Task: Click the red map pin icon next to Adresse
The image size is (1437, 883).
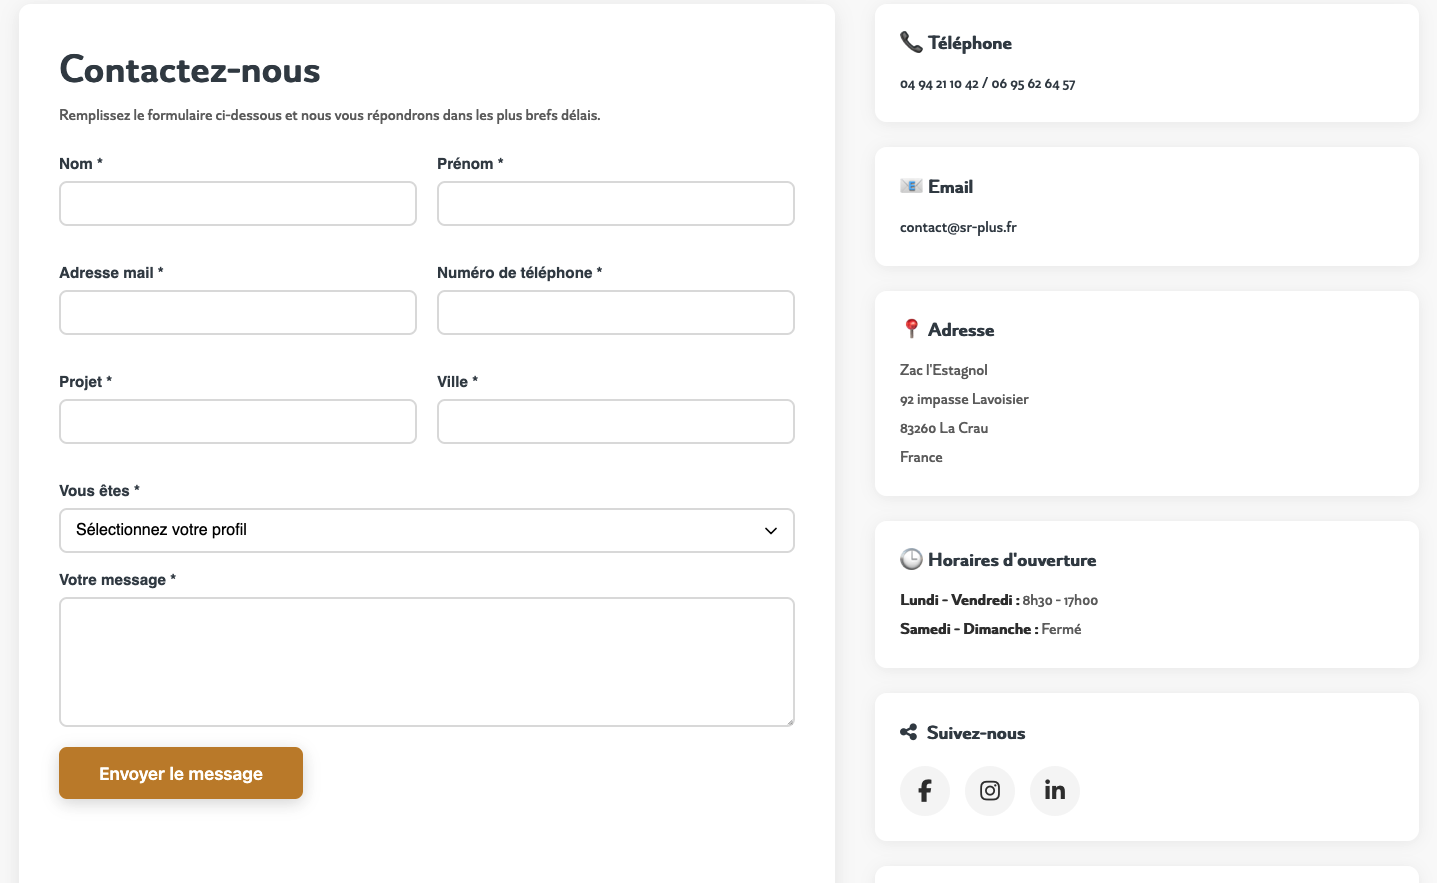Action: [910, 328]
